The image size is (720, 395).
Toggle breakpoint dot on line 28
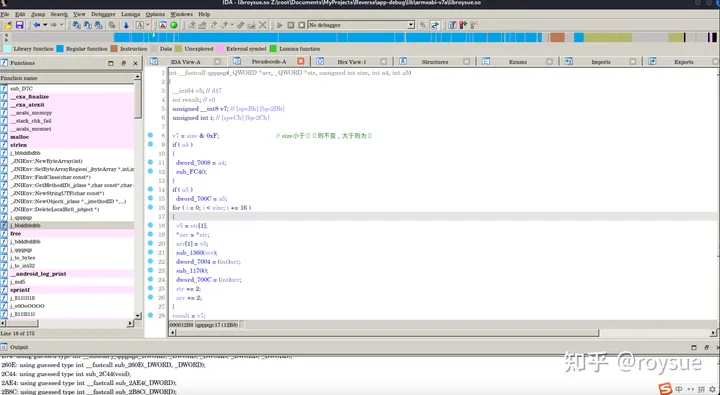click(150, 316)
